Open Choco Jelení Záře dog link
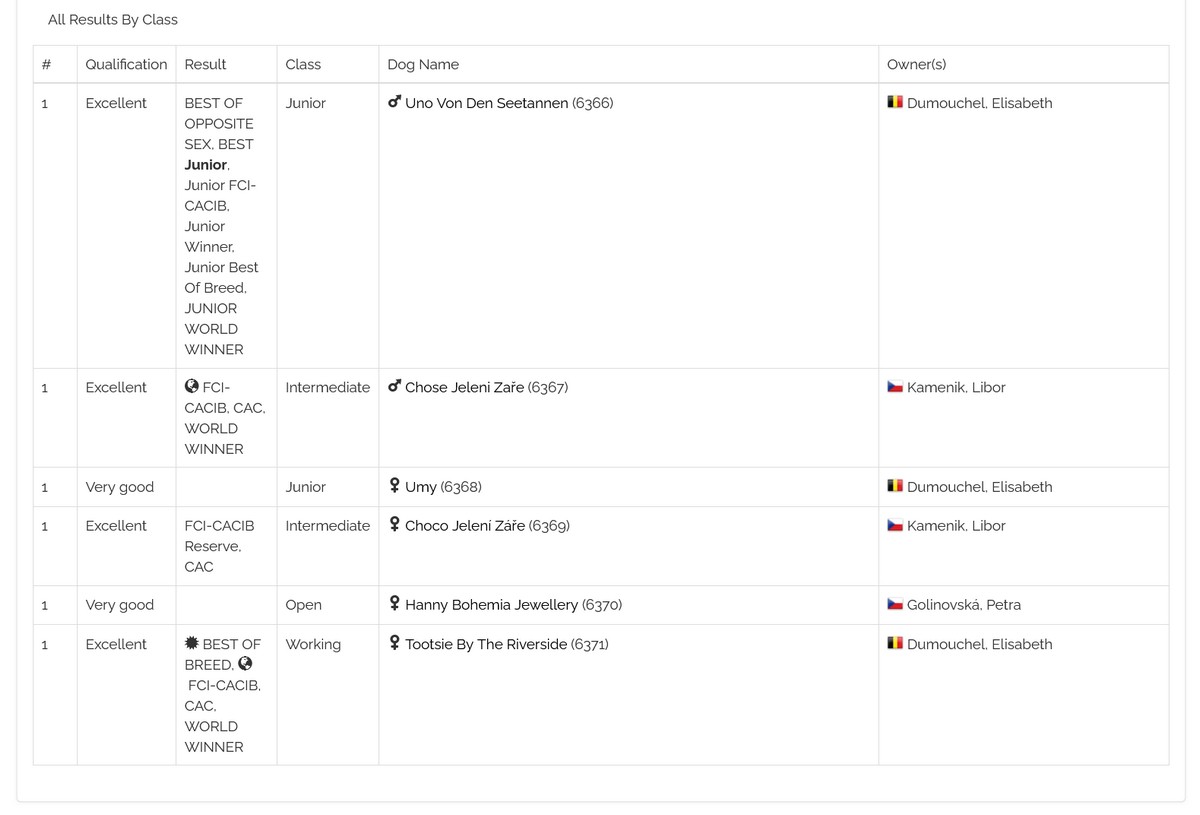Screen dimensions: 1200x815 click(x=465, y=525)
